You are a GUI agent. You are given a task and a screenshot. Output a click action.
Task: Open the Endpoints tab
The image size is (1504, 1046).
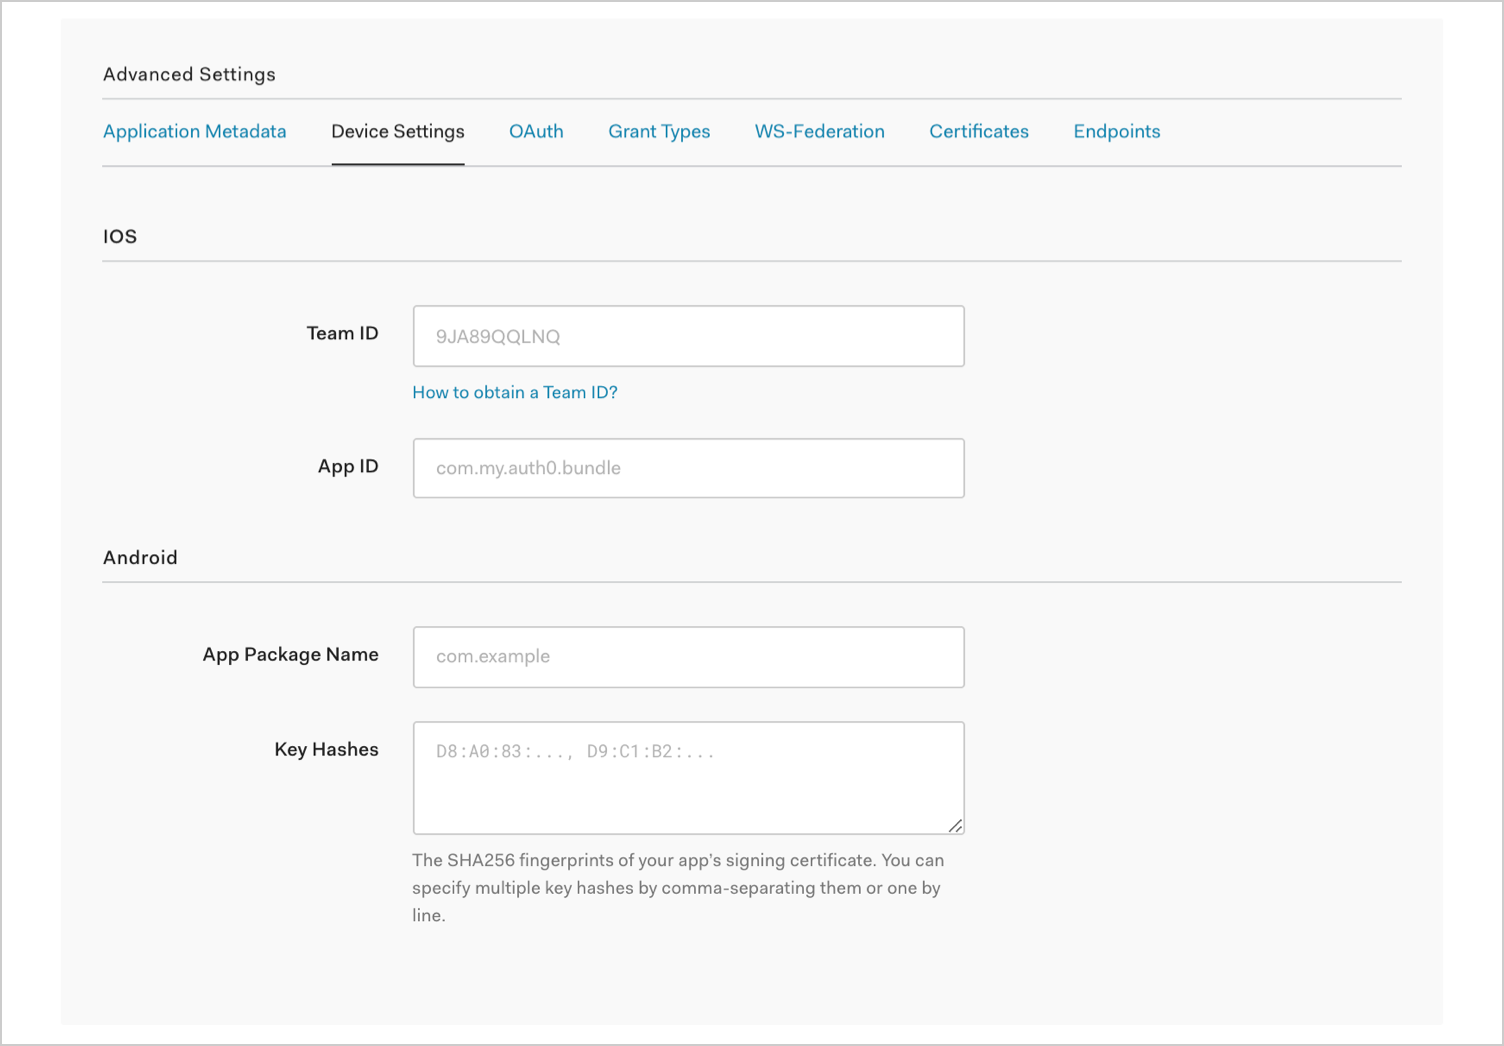coord(1117,132)
